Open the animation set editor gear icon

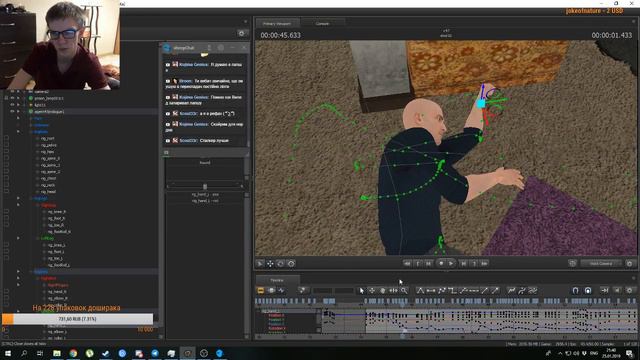[x=241, y=33]
